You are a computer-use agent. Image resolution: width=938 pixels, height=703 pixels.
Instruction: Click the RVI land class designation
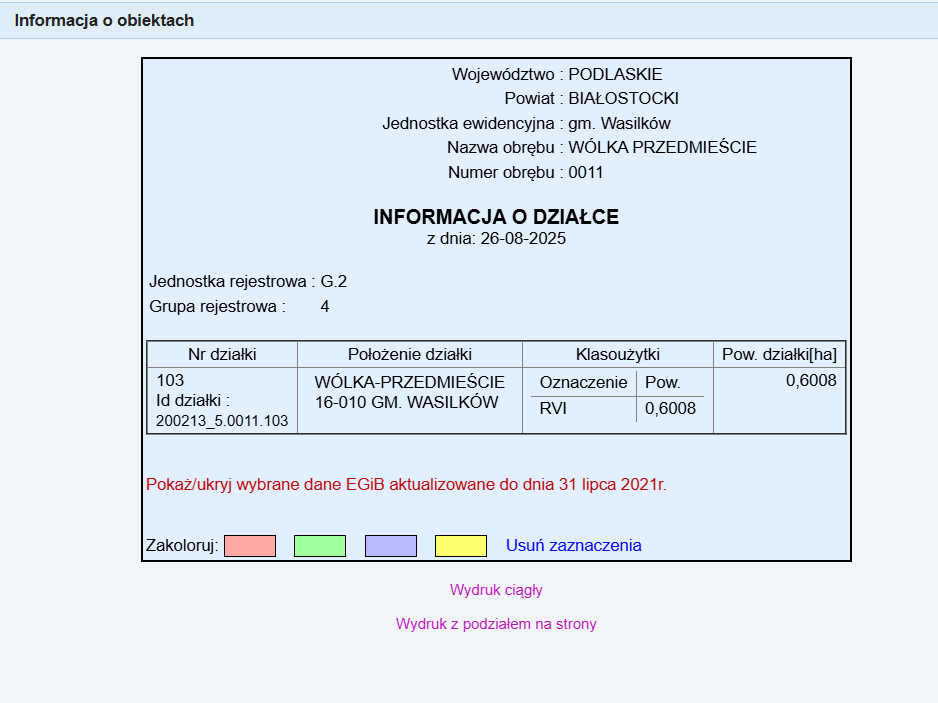click(x=553, y=408)
